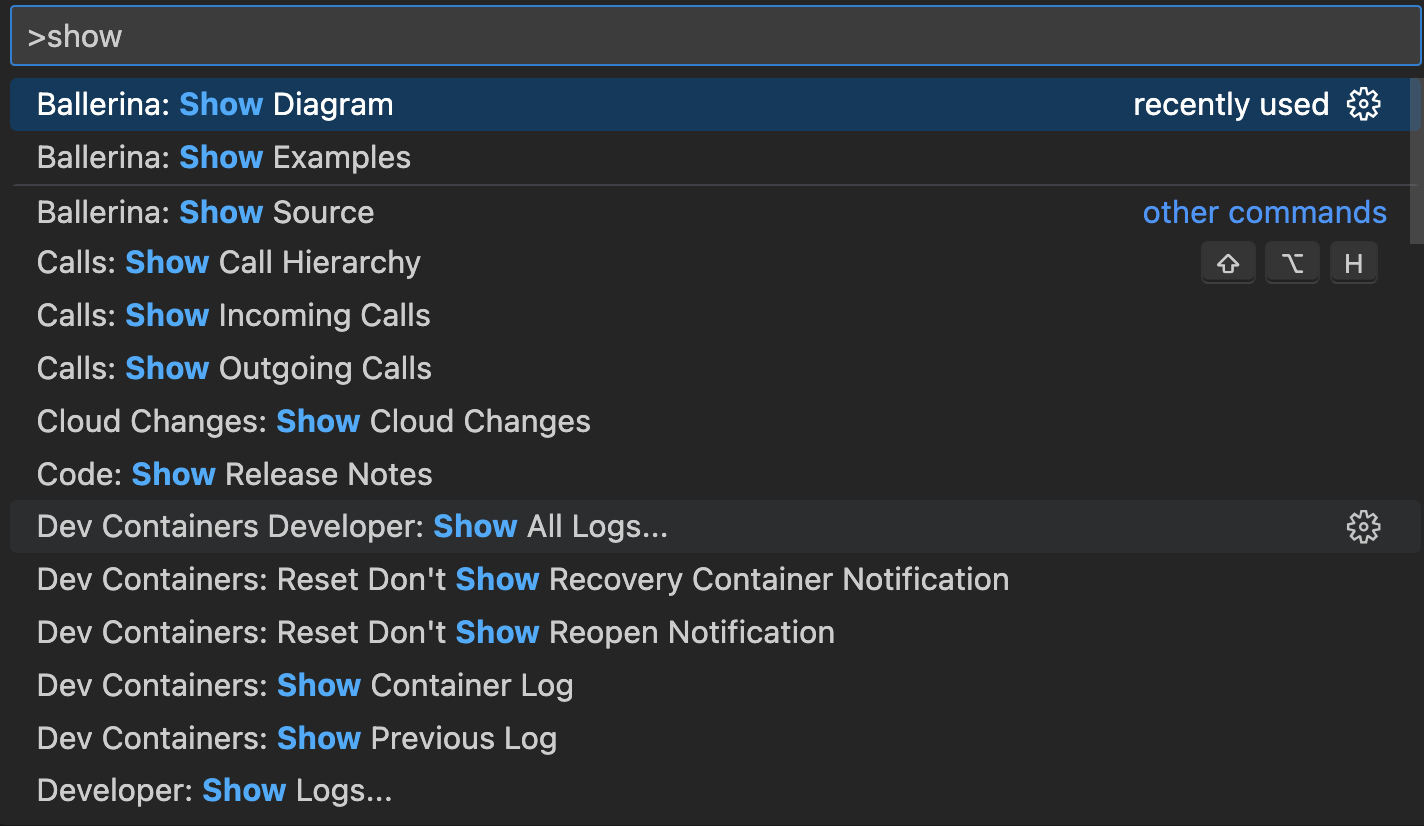This screenshot has height=826, width=1424.
Task: Choose Reset Don't Show Recovery Container Notification
Action: pos(710,579)
